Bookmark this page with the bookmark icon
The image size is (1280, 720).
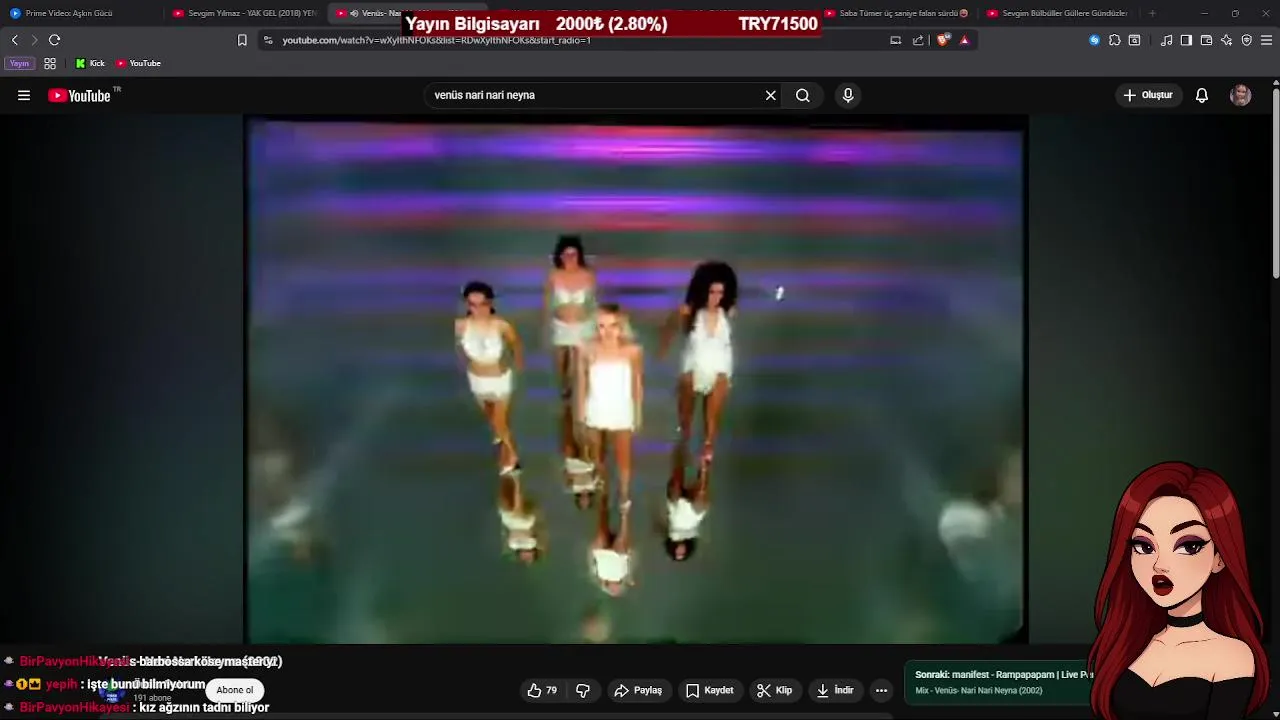pos(242,40)
